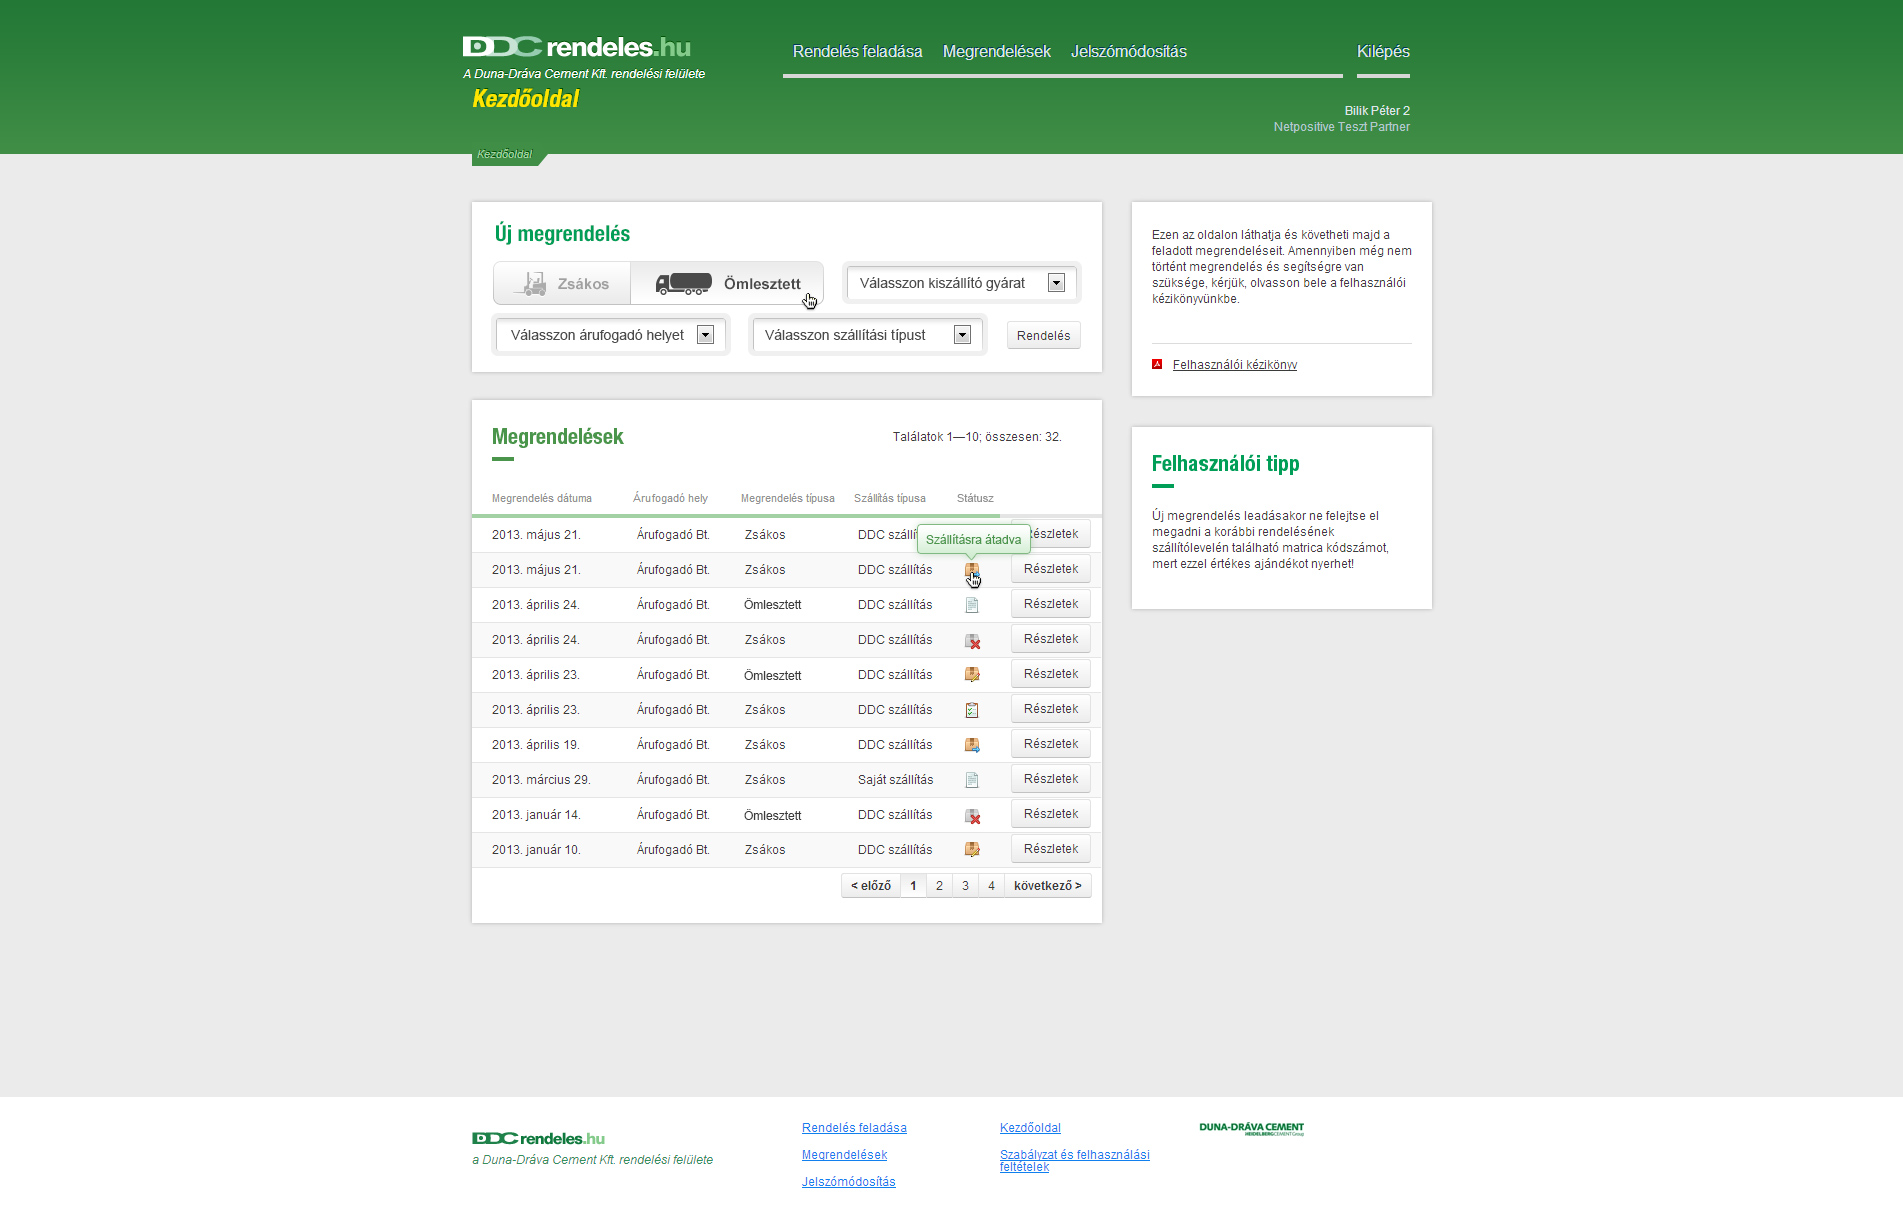Click the footer Jelszómódosítás link

848,1182
